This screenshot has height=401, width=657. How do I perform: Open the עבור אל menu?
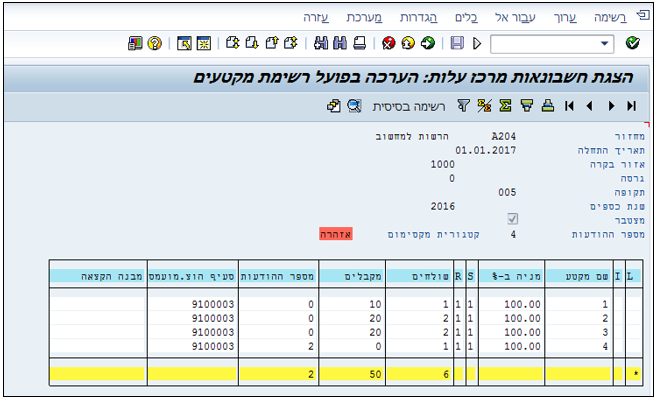coord(515,18)
